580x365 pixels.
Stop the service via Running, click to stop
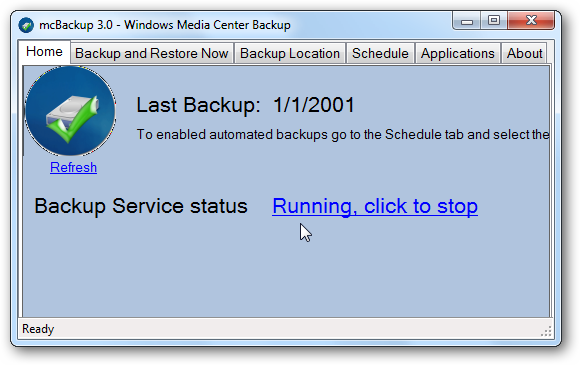(375, 206)
